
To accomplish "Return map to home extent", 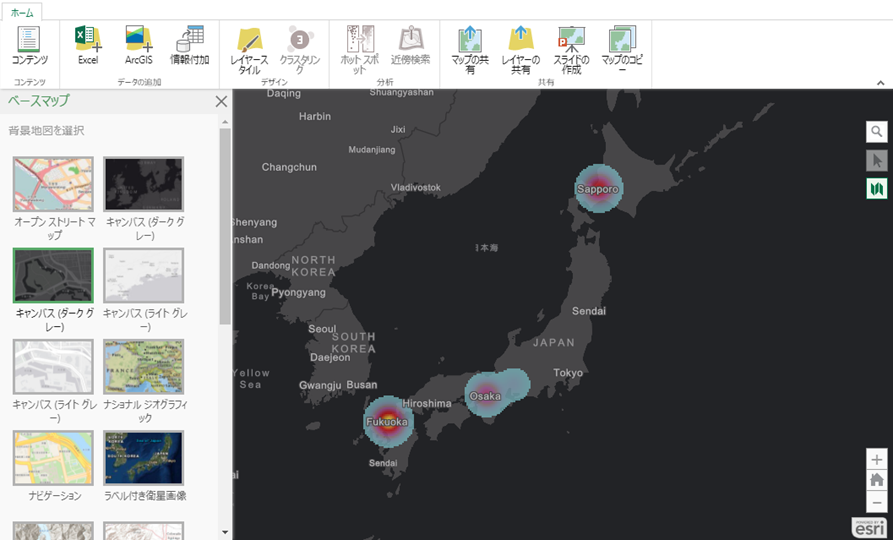I will [876, 481].
